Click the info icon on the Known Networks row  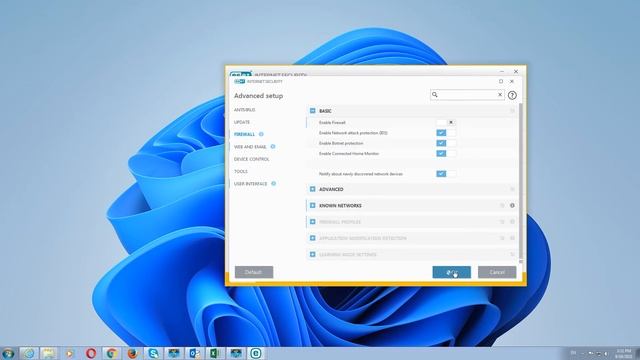tap(512, 206)
